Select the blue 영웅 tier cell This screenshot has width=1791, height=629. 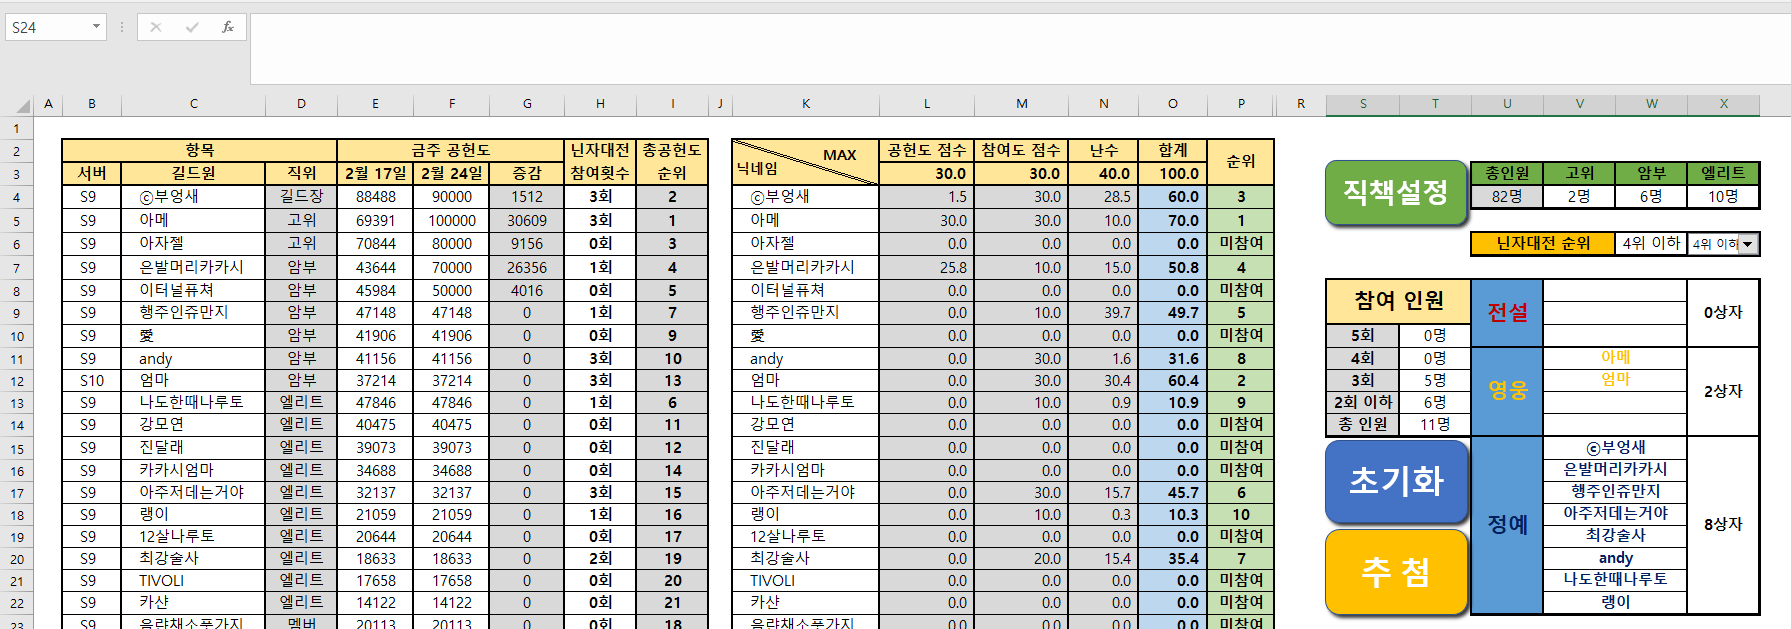tap(1507, 391)
